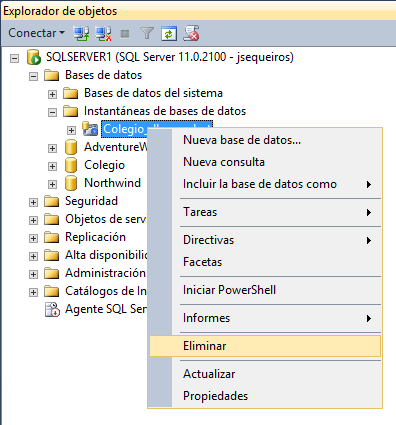The width and height of the screenshot is (396, 425).
Task: Collapse the Bases de datos folder
Action: pos(33,77)
